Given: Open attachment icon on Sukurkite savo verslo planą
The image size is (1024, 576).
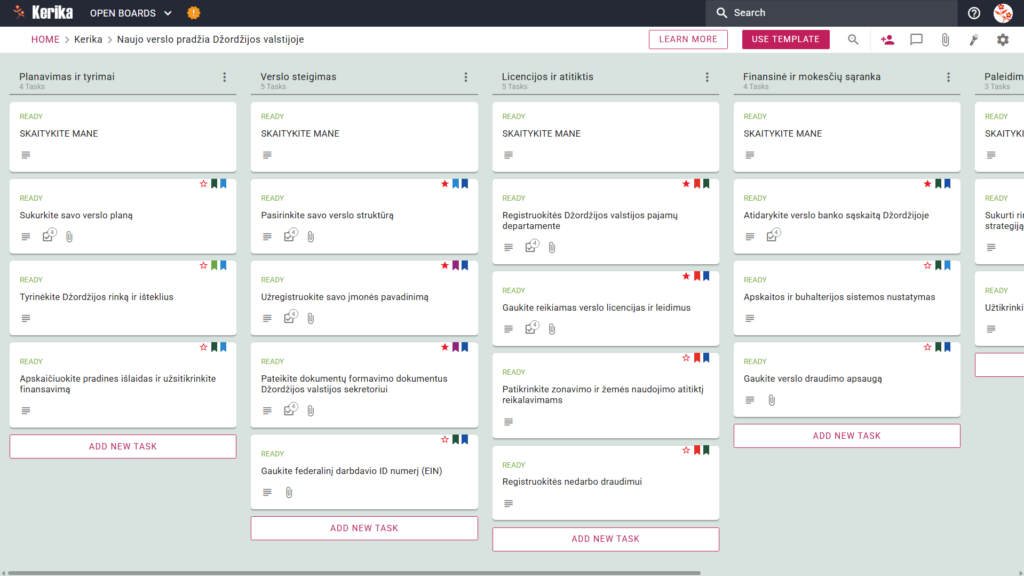Looking at the screenshot, I should [69, 236].
